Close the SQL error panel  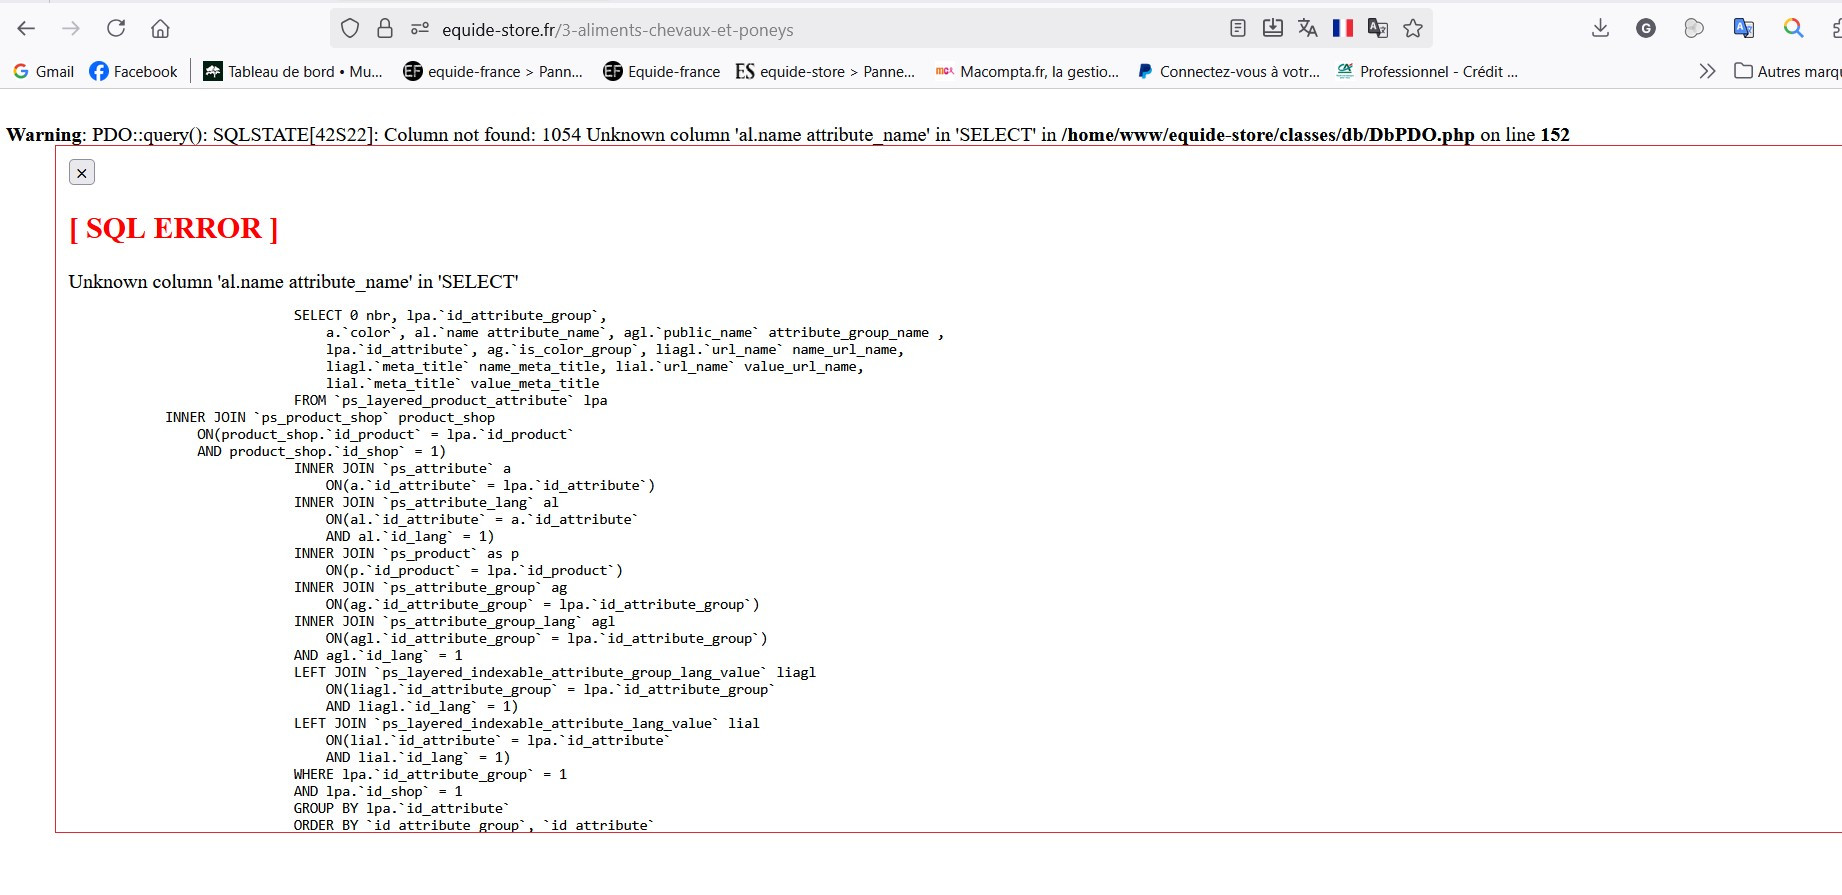pyautogui.click(x=82, y=173)
